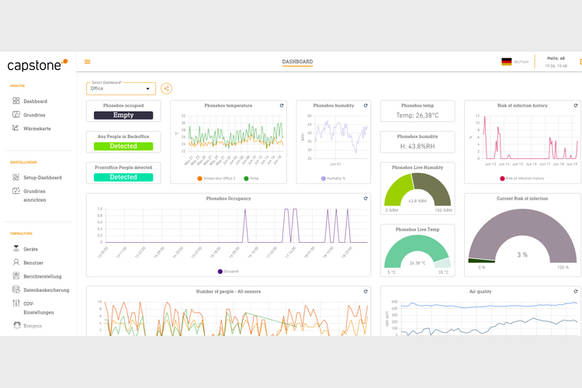
Task: Toggle Risk of infection history legend entry
Action: click(522, 179)
